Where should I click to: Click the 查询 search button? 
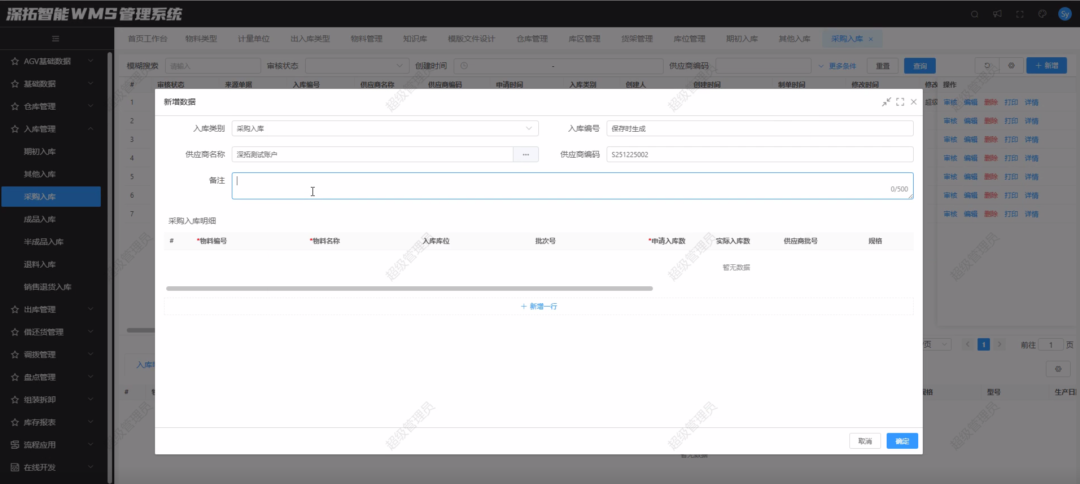click(x=920, y=66)
